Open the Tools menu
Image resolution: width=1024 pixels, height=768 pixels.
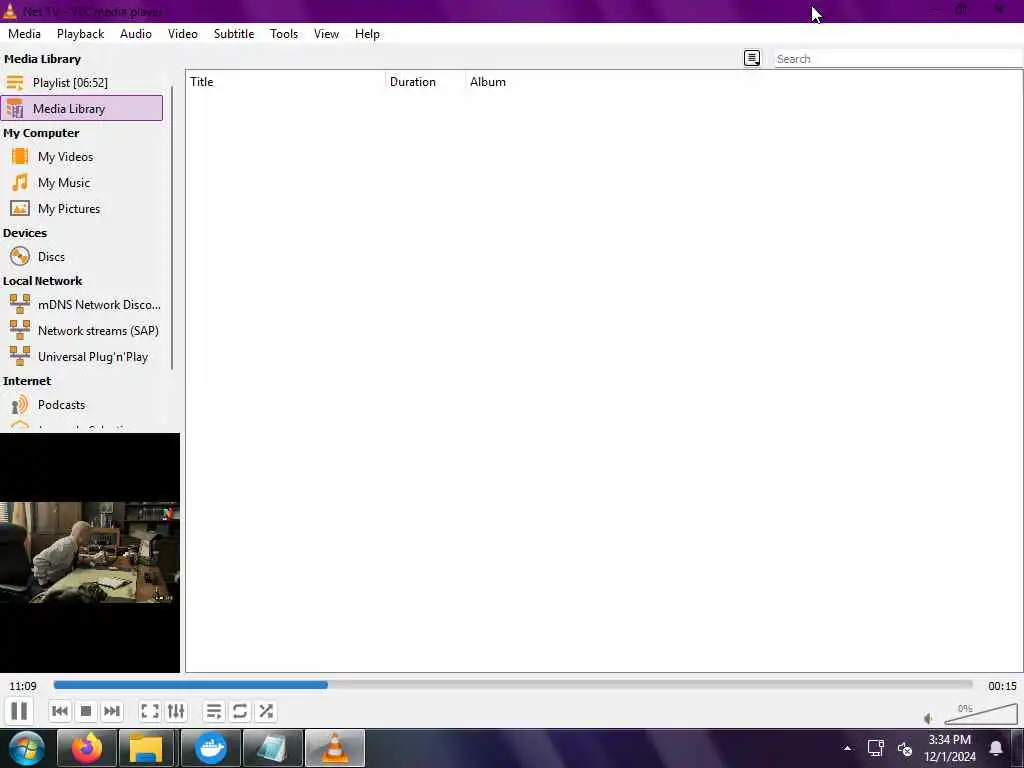[x=284, y=33]
